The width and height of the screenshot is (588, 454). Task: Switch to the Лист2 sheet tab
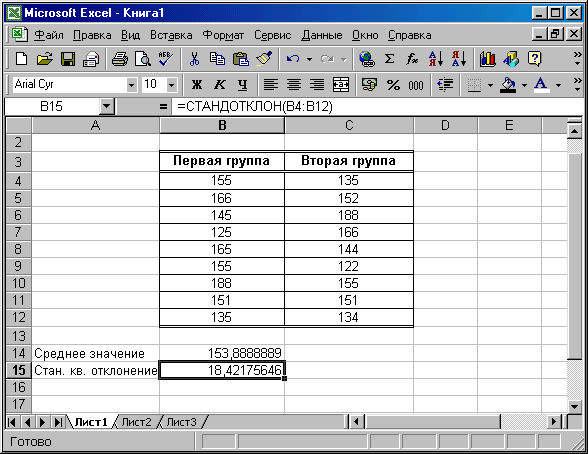[x=136, y=422]
